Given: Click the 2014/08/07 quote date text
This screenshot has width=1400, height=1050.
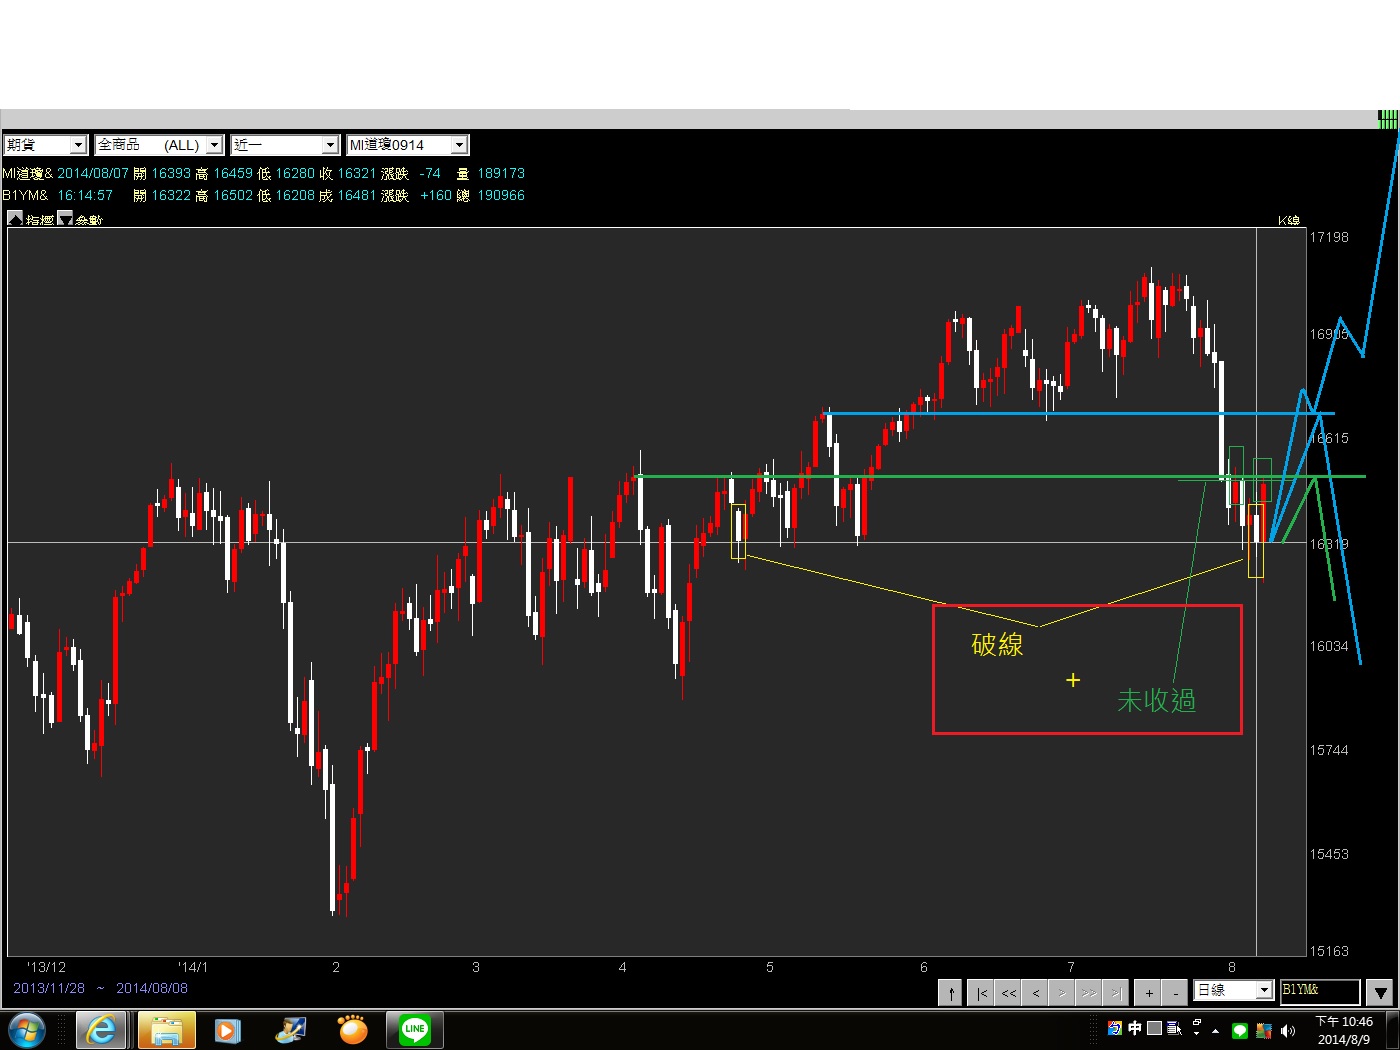Looking at the screenshot, I should tap(93, 173).
